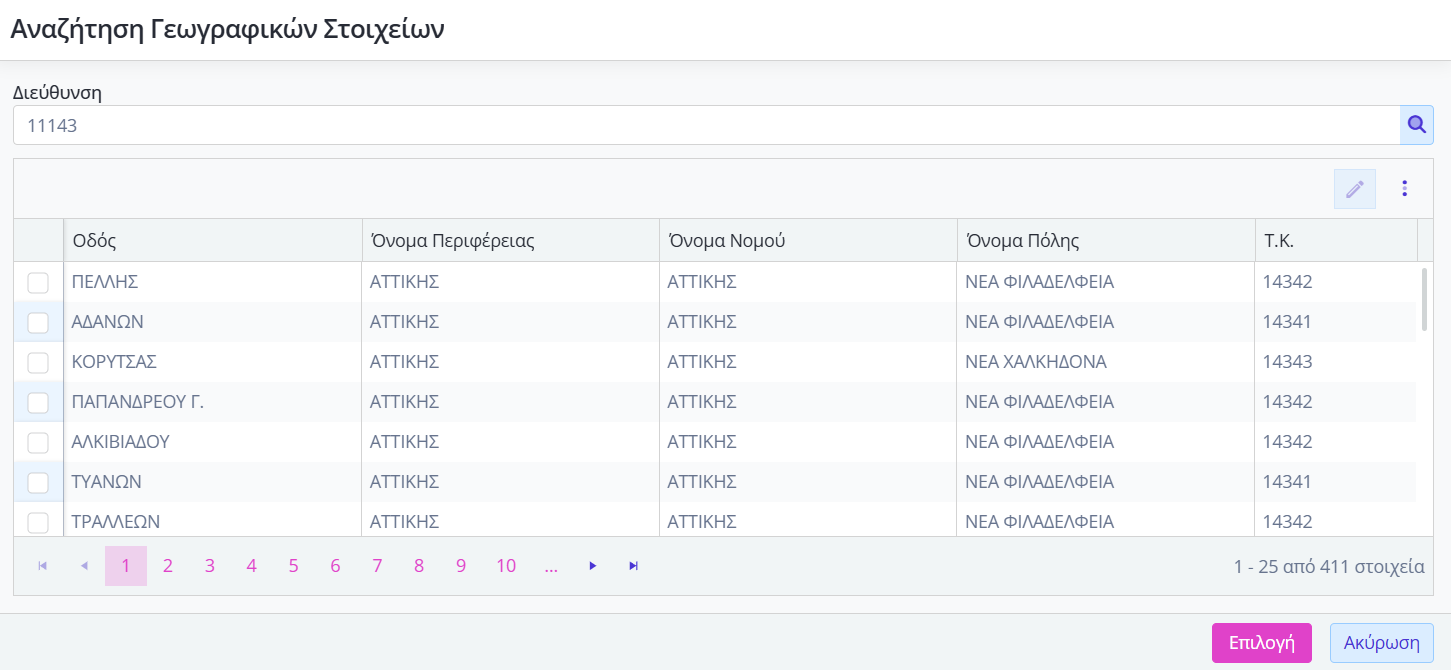1451x670 pixels.
Task: Click the pencil edit icon
Action: coord(1354,189)
